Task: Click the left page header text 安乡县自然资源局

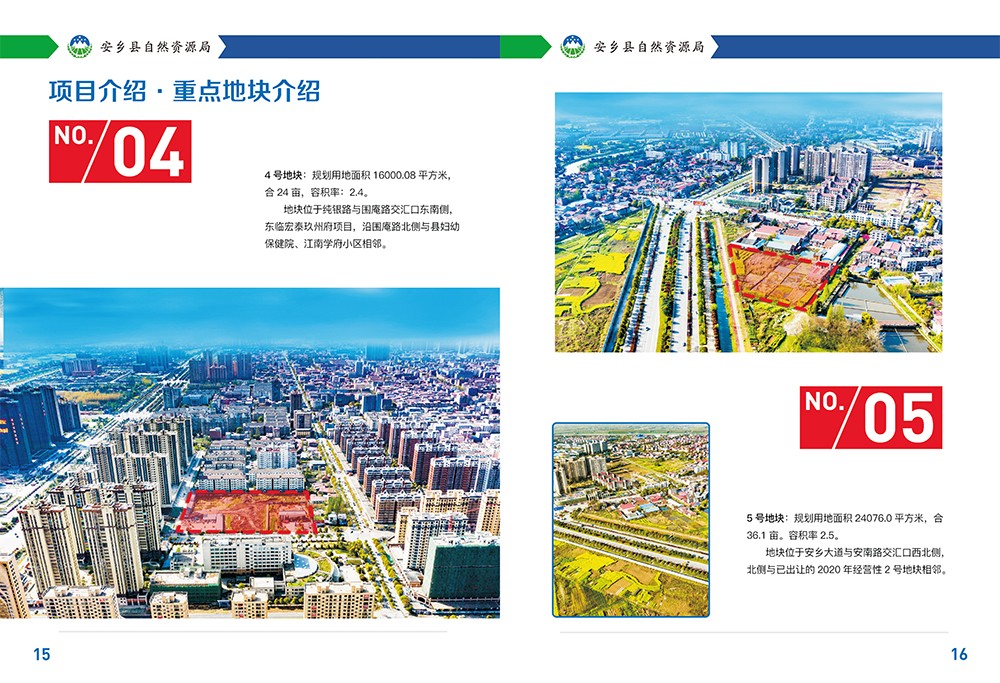Action: click(x=156, y=47)
